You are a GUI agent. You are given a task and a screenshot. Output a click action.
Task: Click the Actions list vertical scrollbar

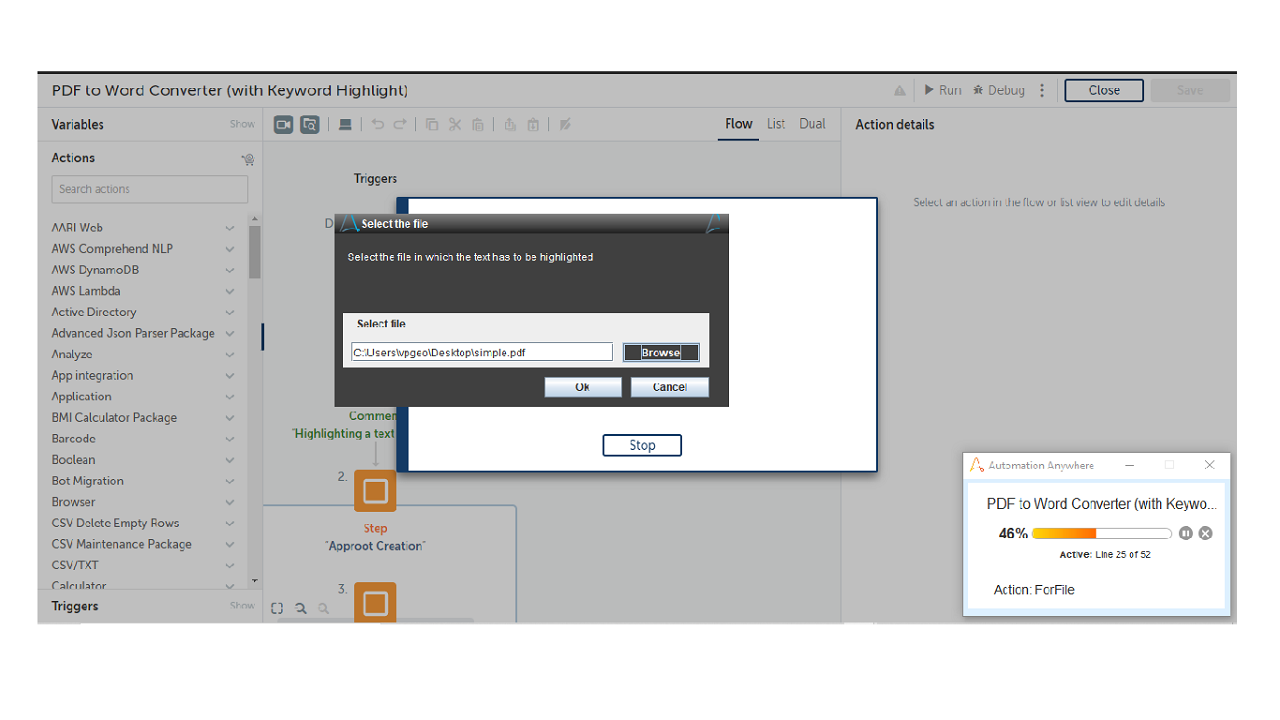[x=255, y=252]
